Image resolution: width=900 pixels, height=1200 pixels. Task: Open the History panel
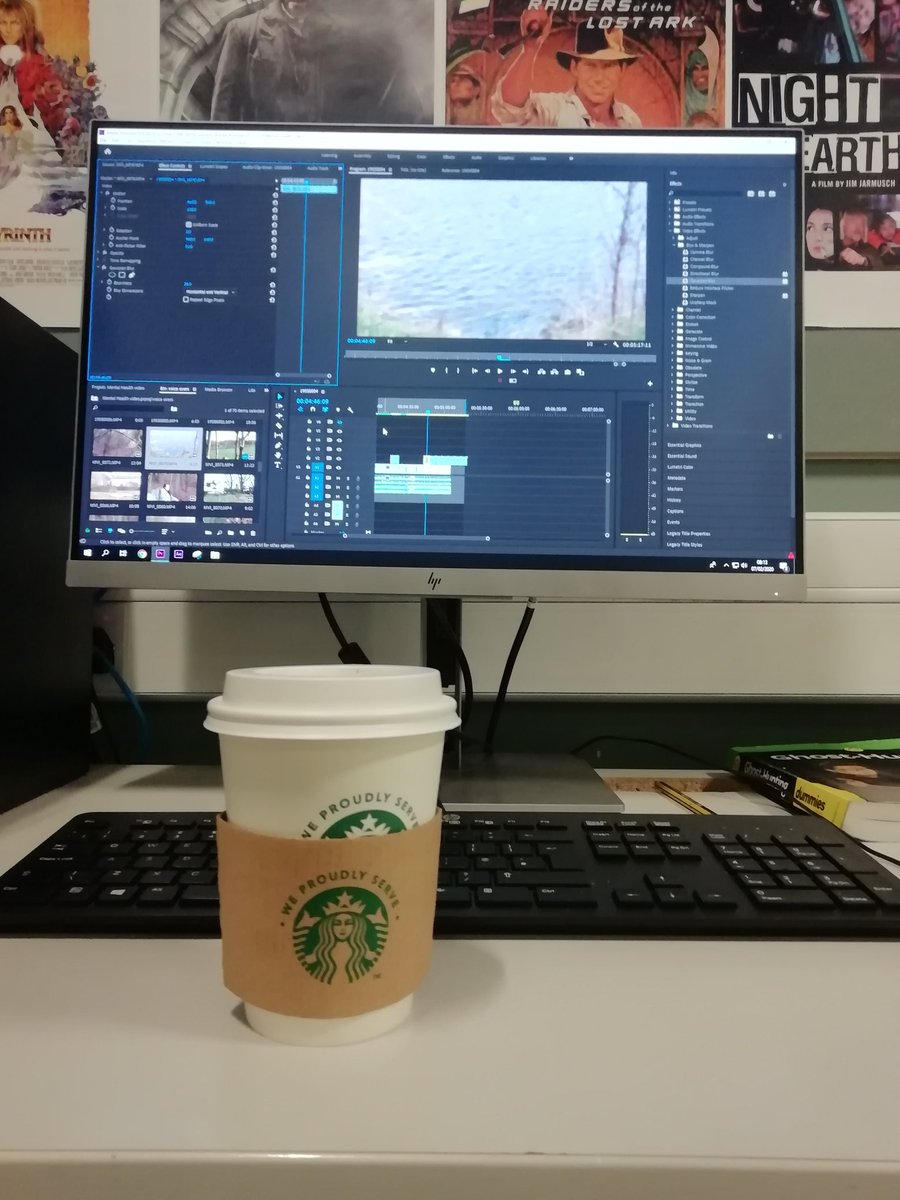674,500
